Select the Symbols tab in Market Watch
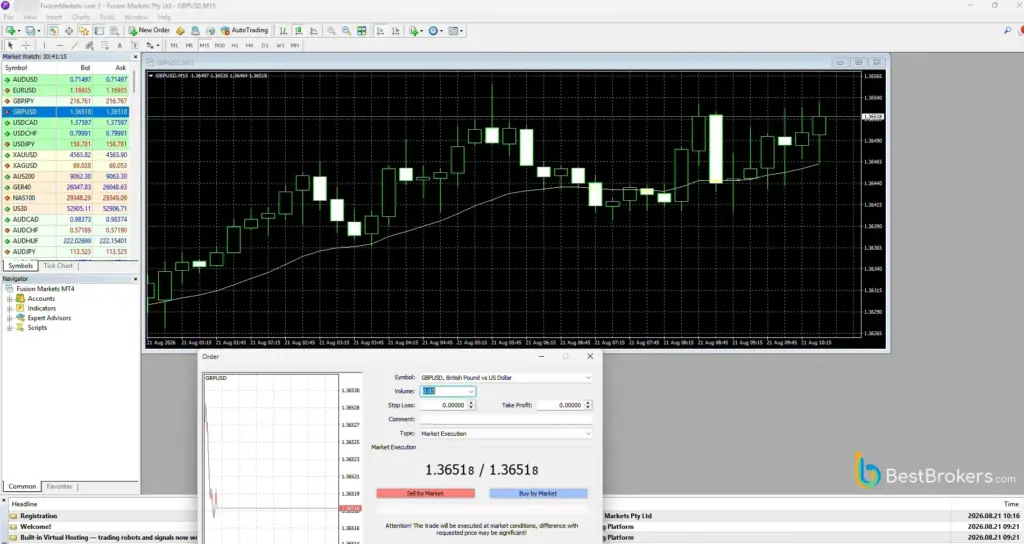Screen dimensions: 1024x544 coord(20,266)
